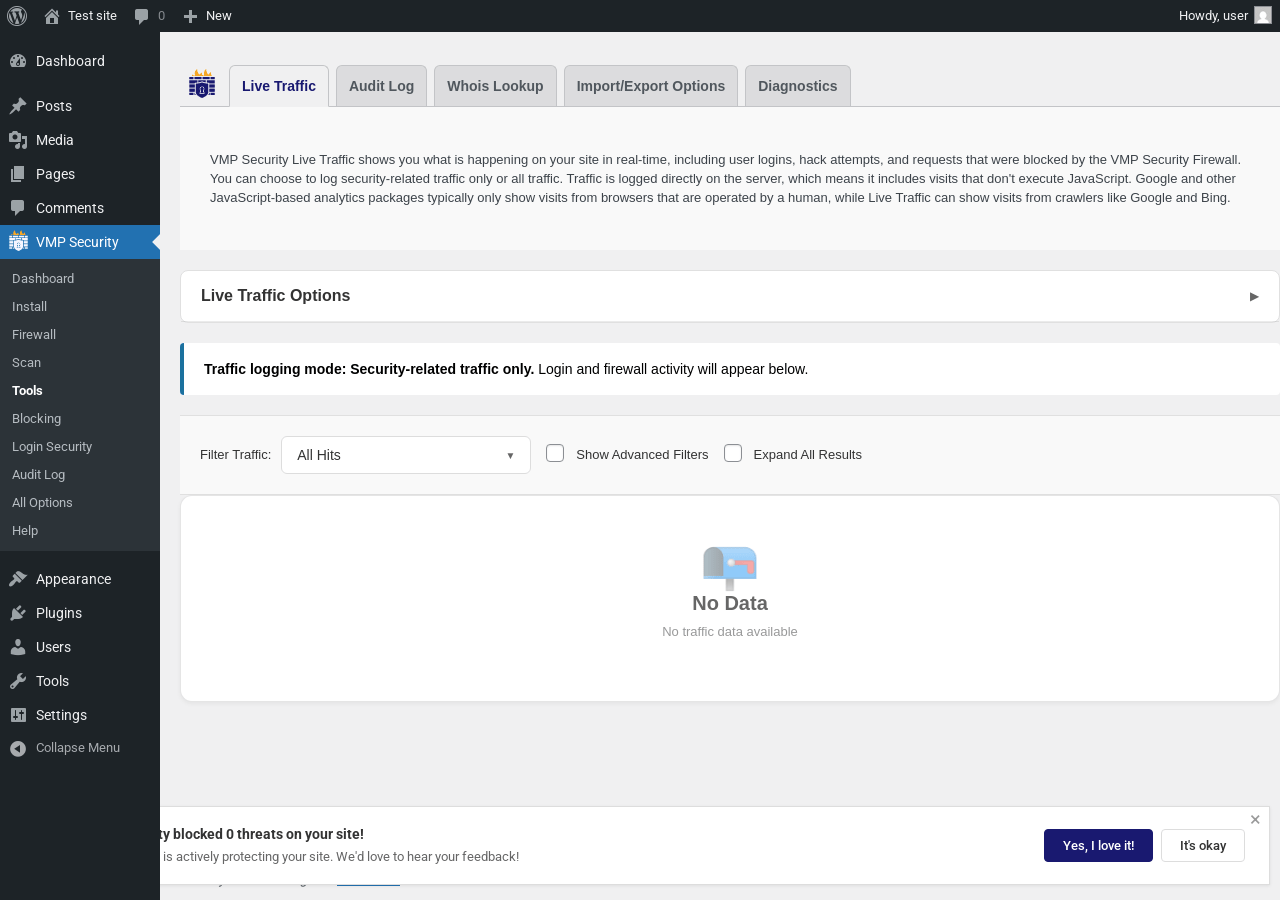Open the Appearance menu label
This screenshot has height=900, width=1280.
[x=73, y=579]
